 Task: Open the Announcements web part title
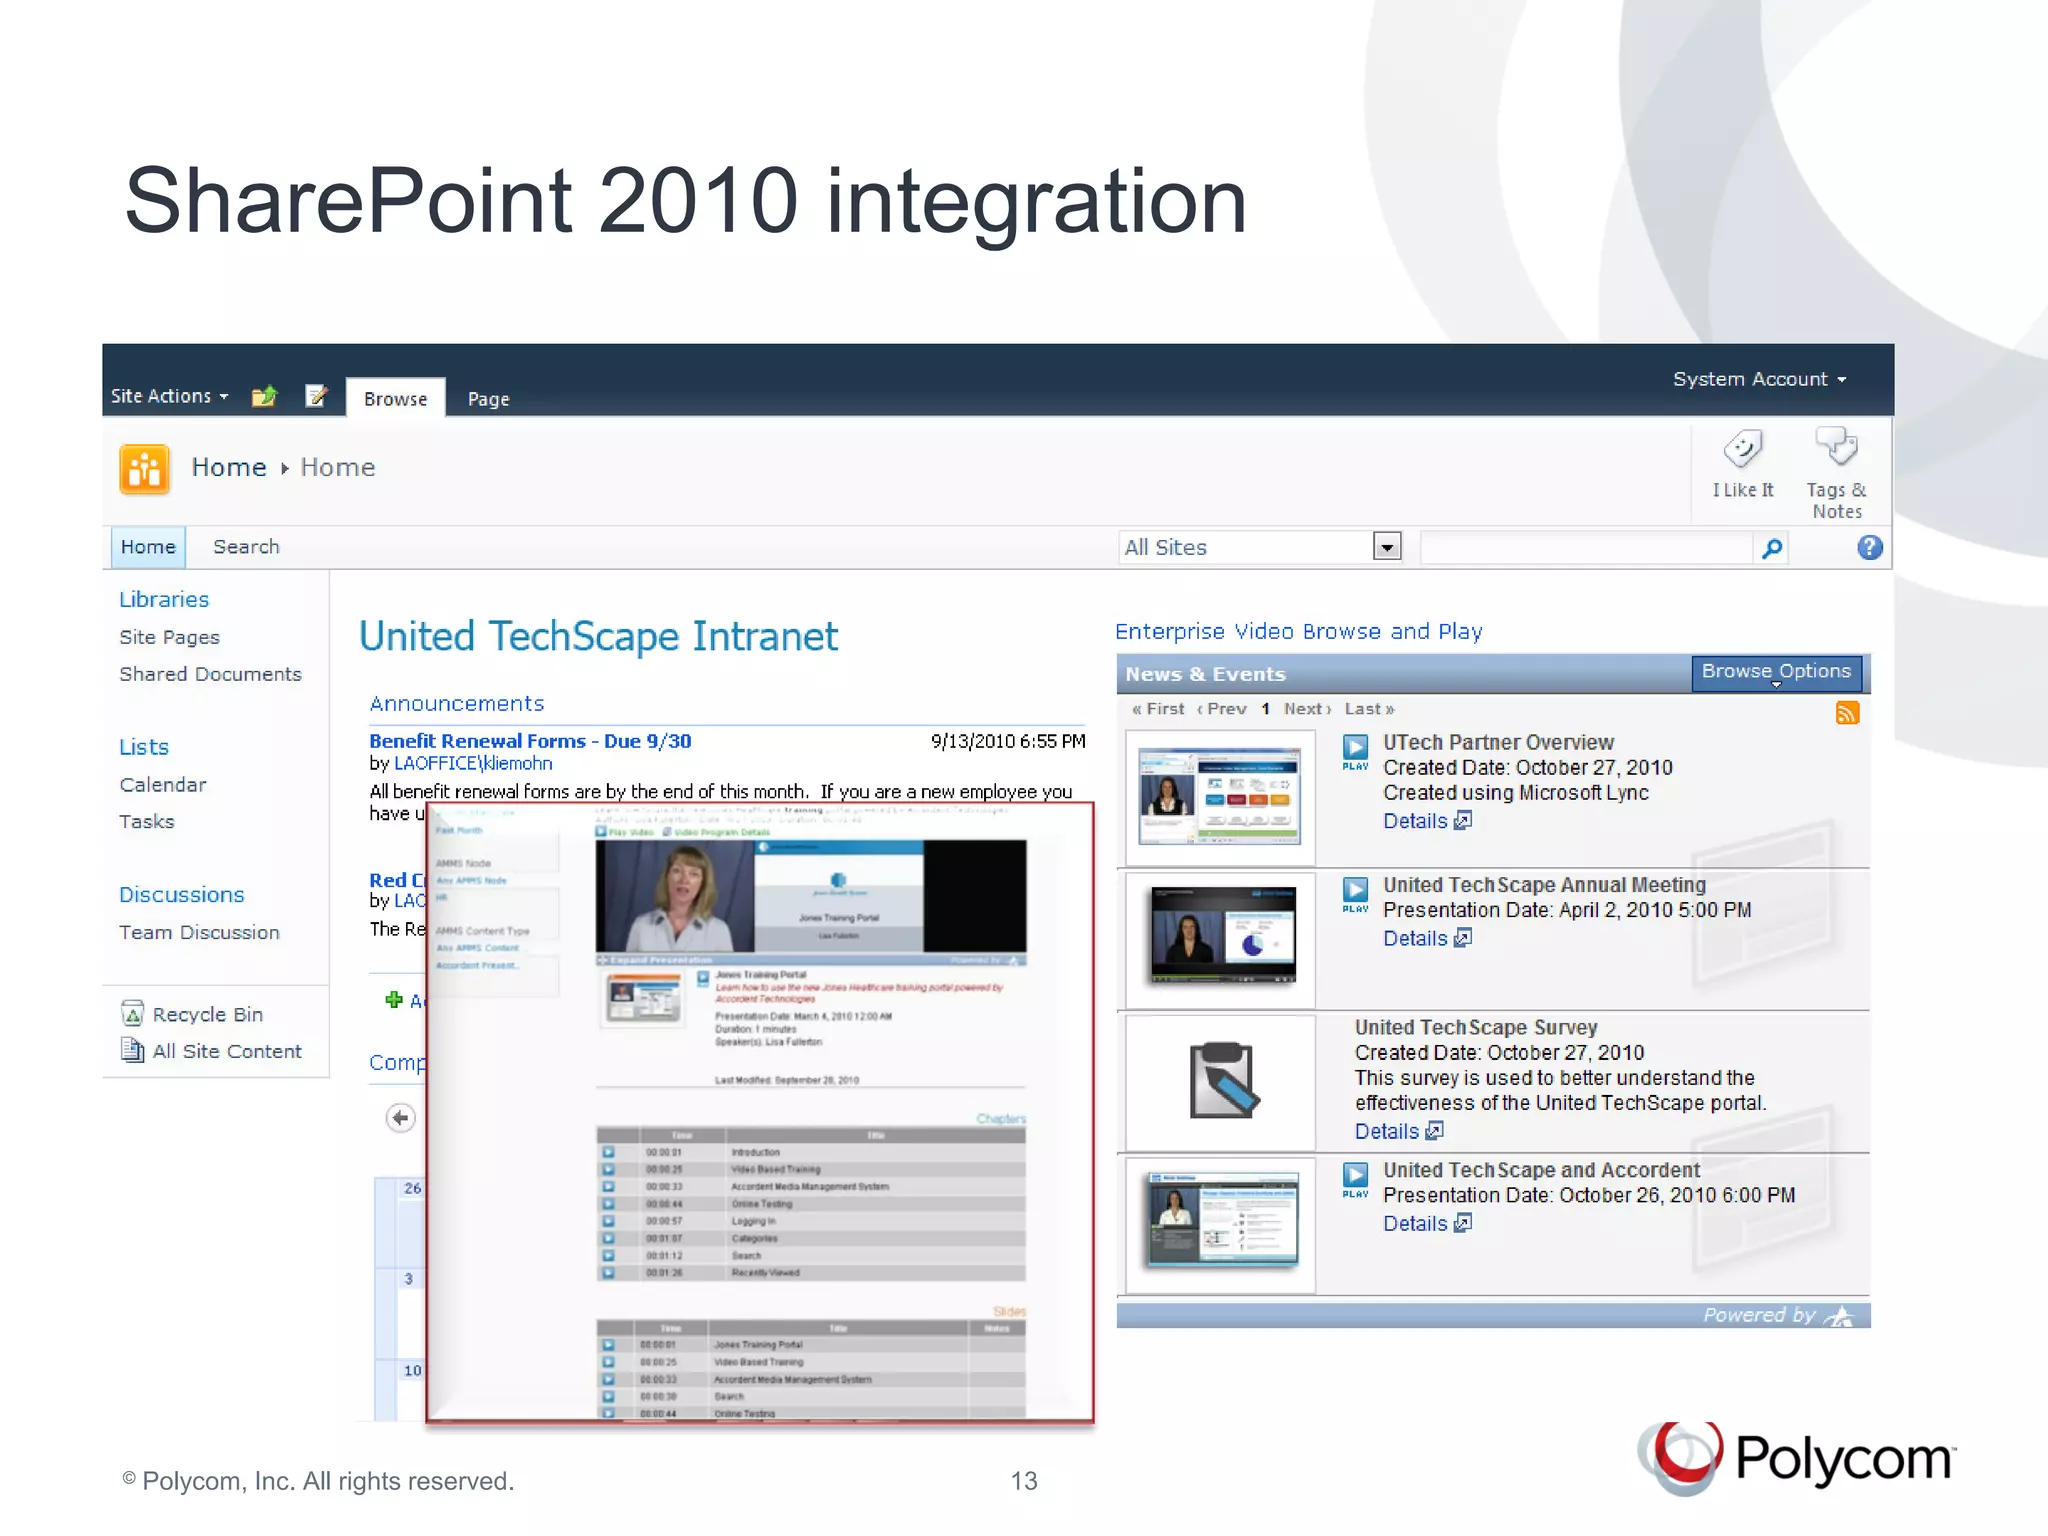point(457,704)
